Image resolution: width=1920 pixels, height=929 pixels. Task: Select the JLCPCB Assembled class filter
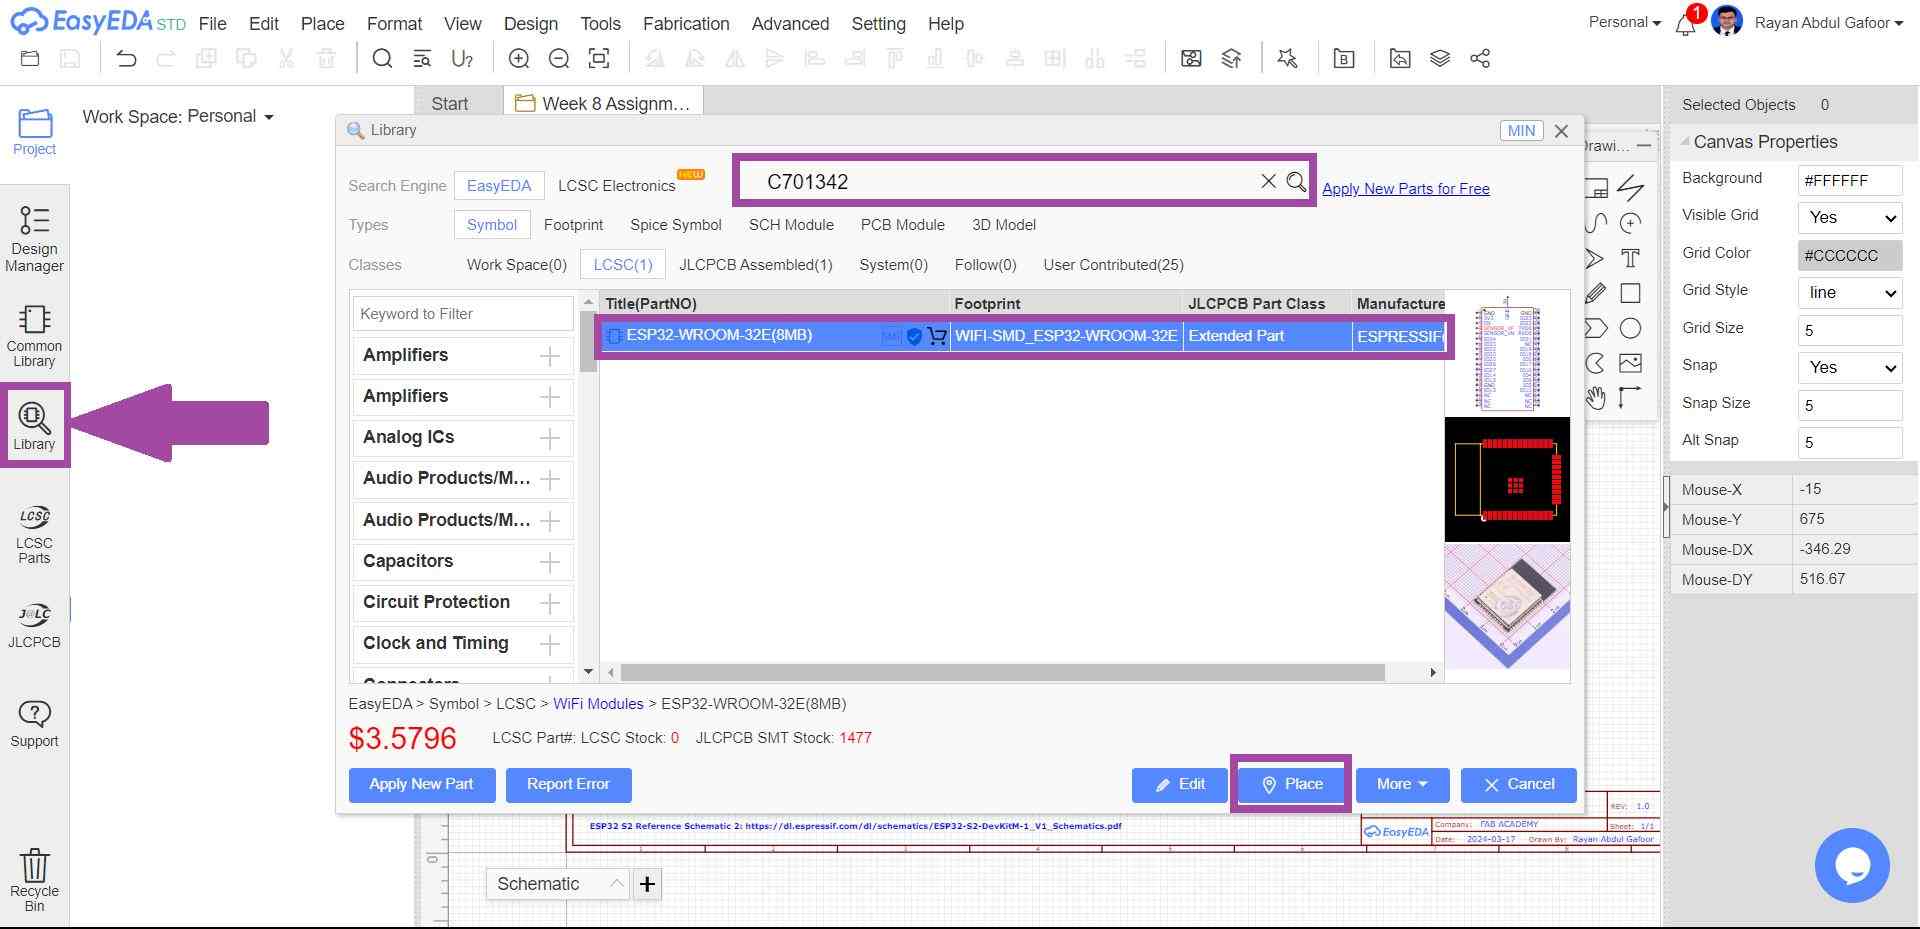tap(755, 265)
